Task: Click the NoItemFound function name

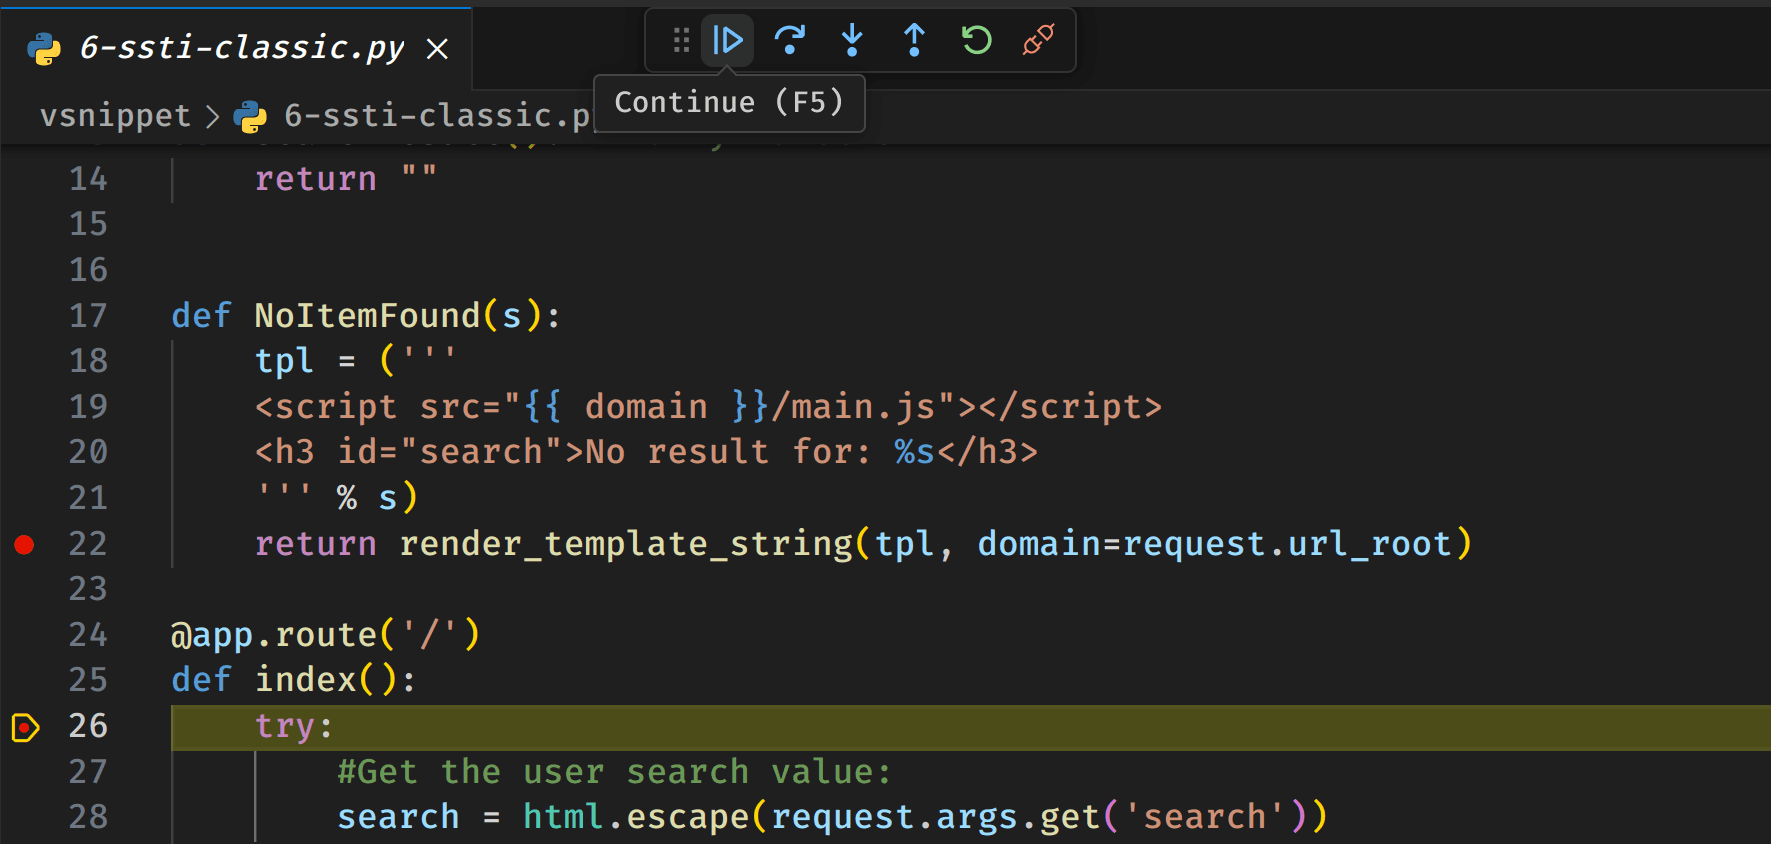Action: [x=367, y=316]
